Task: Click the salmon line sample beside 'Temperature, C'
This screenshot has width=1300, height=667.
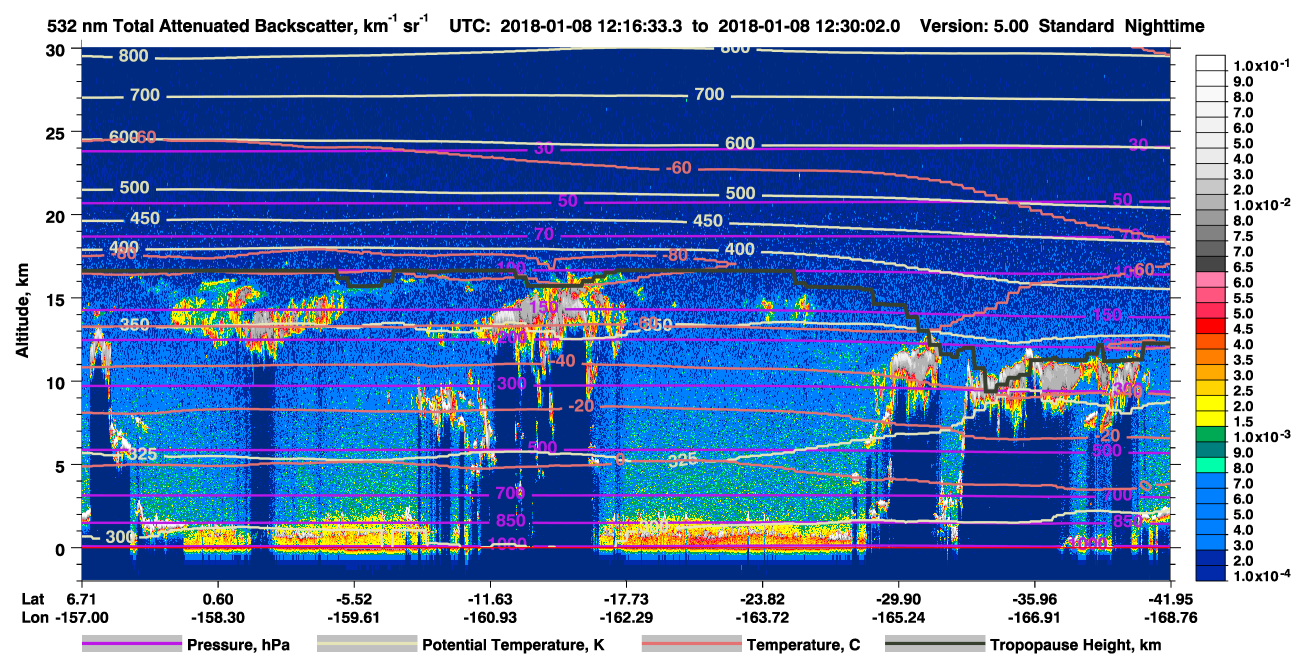Action: click(690, 645)
